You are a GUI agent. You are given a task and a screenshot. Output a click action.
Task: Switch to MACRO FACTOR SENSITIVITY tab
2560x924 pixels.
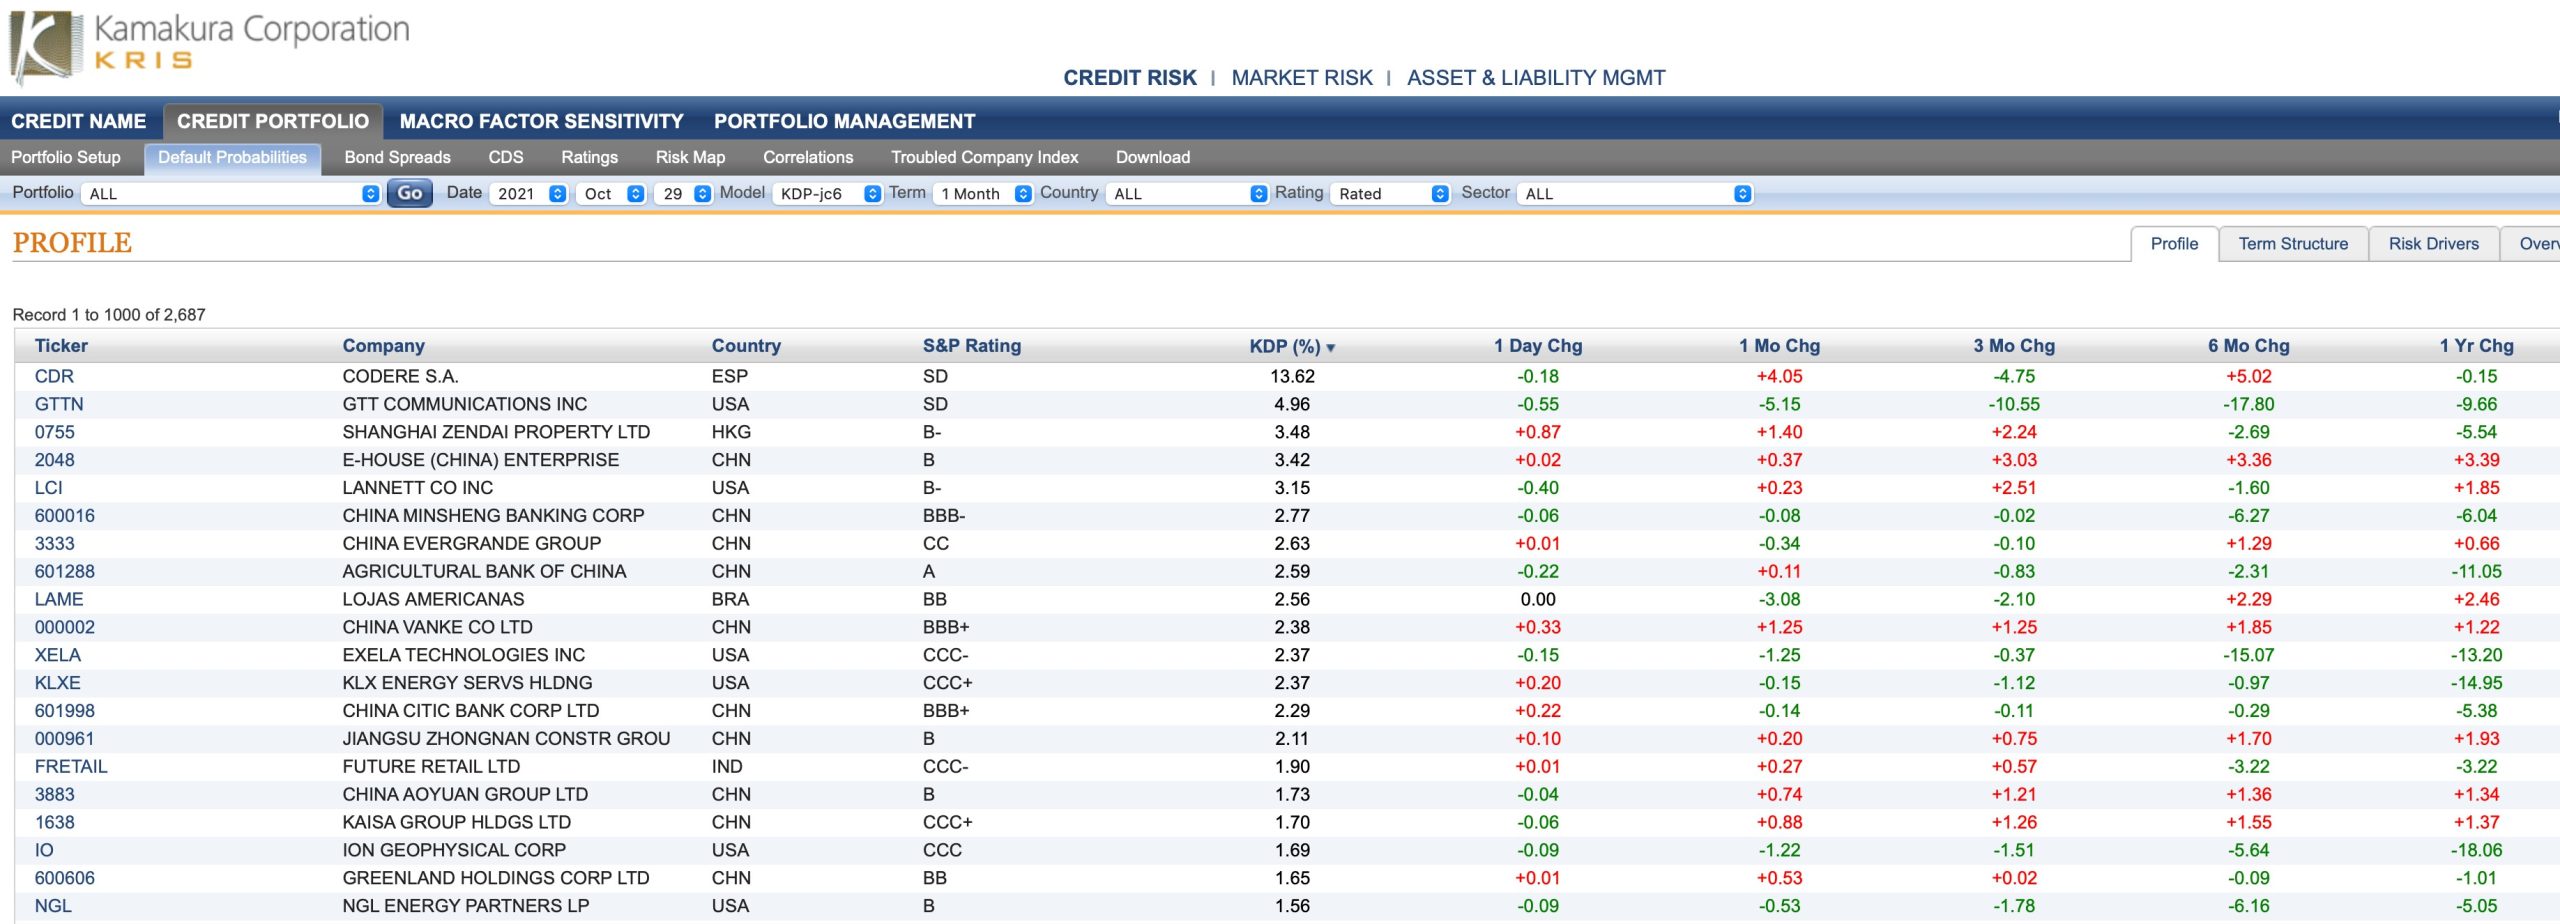[542, 121]
